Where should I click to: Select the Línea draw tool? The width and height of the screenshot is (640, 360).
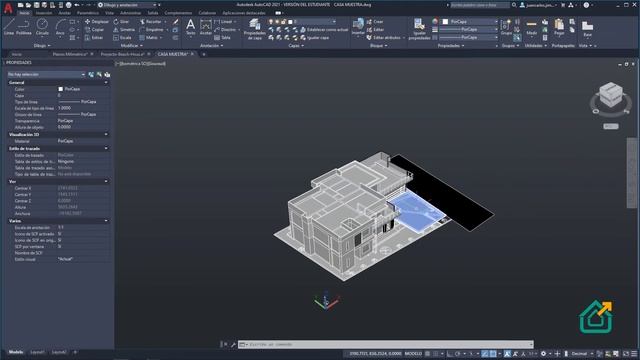pos(9,27)
